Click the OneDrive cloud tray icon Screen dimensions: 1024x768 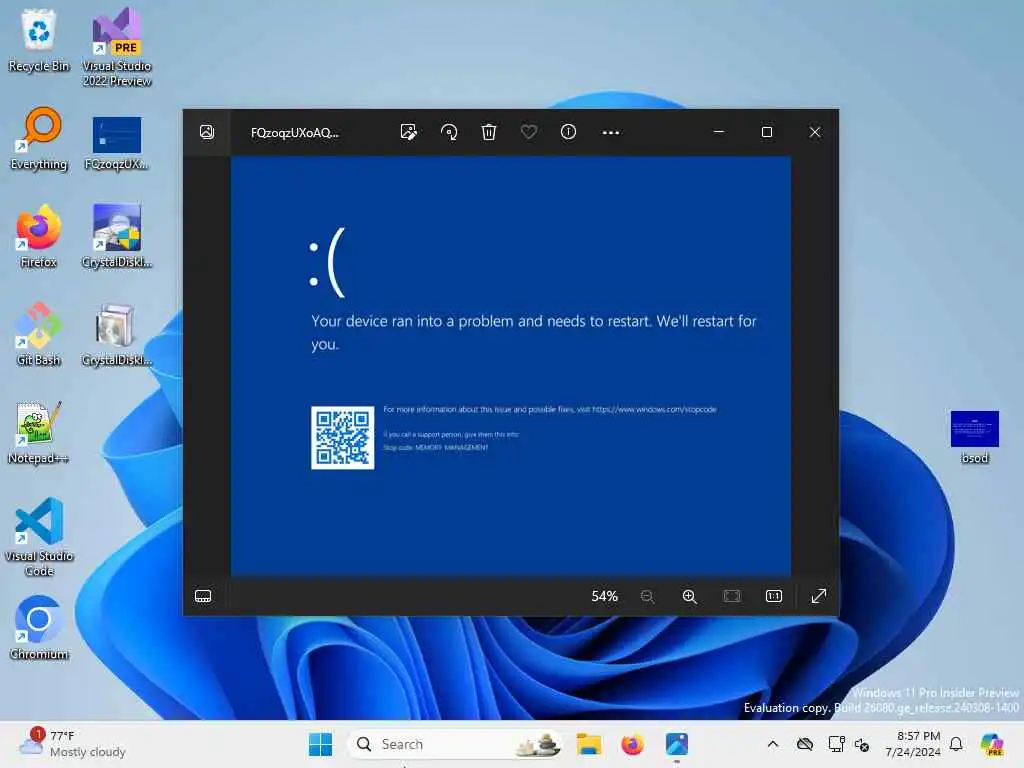tap(805, 744)
